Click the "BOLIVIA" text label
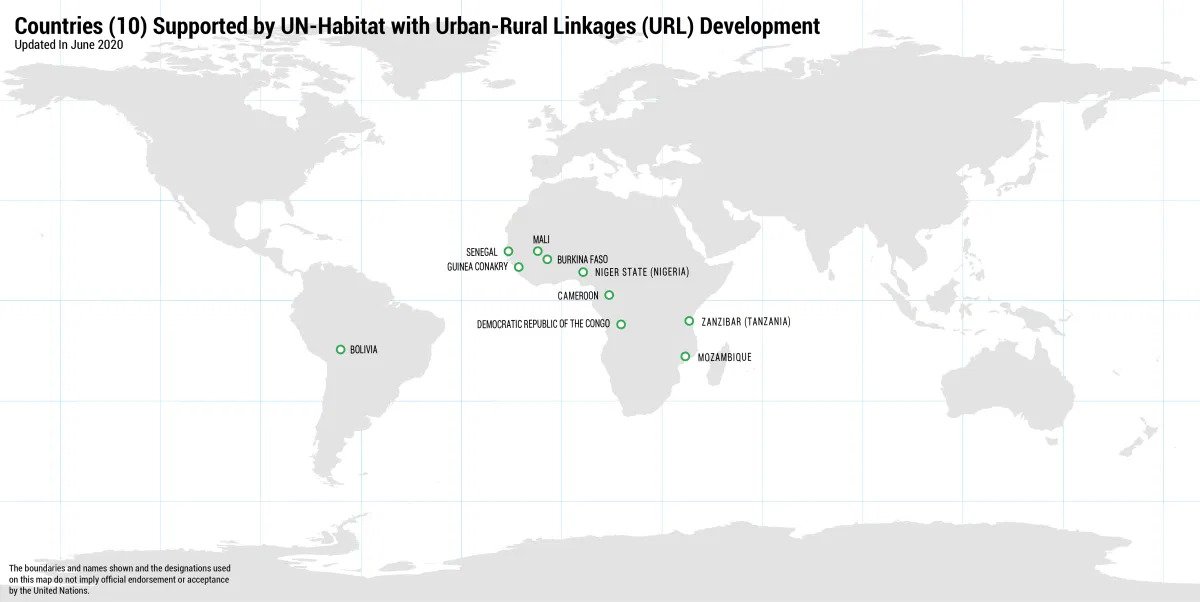Screen dimensions: 1200x602 [364, 350]
